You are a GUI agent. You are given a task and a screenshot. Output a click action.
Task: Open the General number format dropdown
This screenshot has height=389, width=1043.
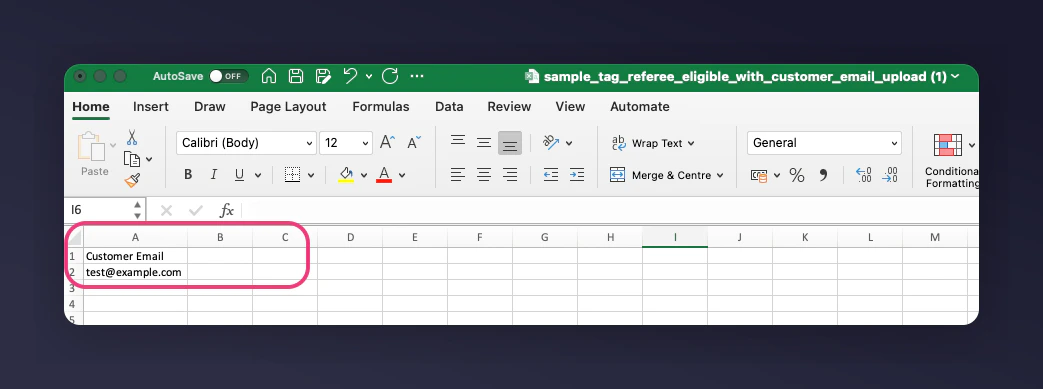[x=823, y=143]
